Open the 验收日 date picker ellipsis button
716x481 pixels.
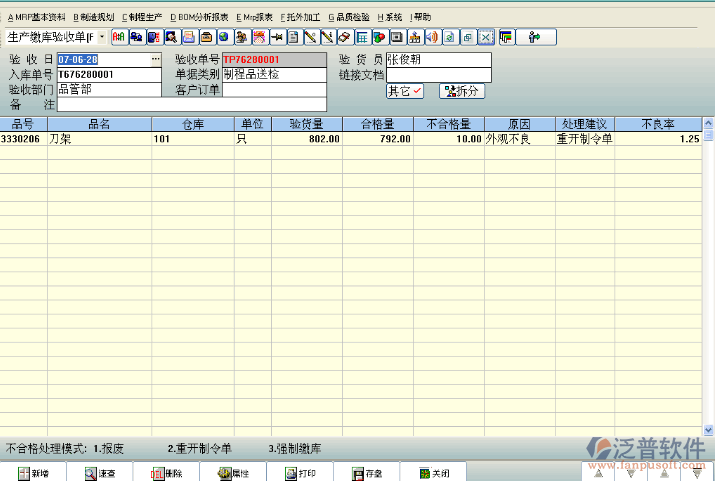pos(155,60)
